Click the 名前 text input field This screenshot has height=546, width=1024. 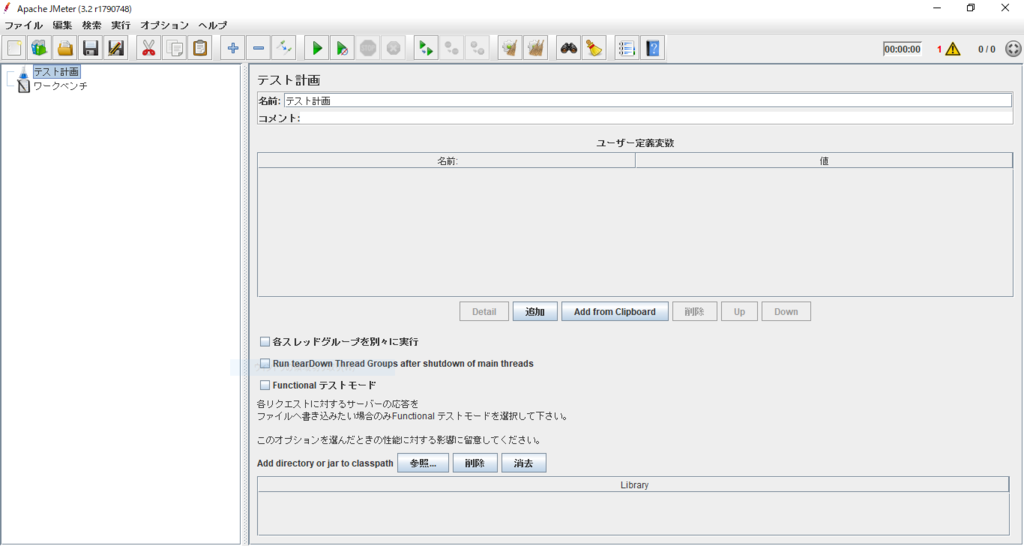648,101
